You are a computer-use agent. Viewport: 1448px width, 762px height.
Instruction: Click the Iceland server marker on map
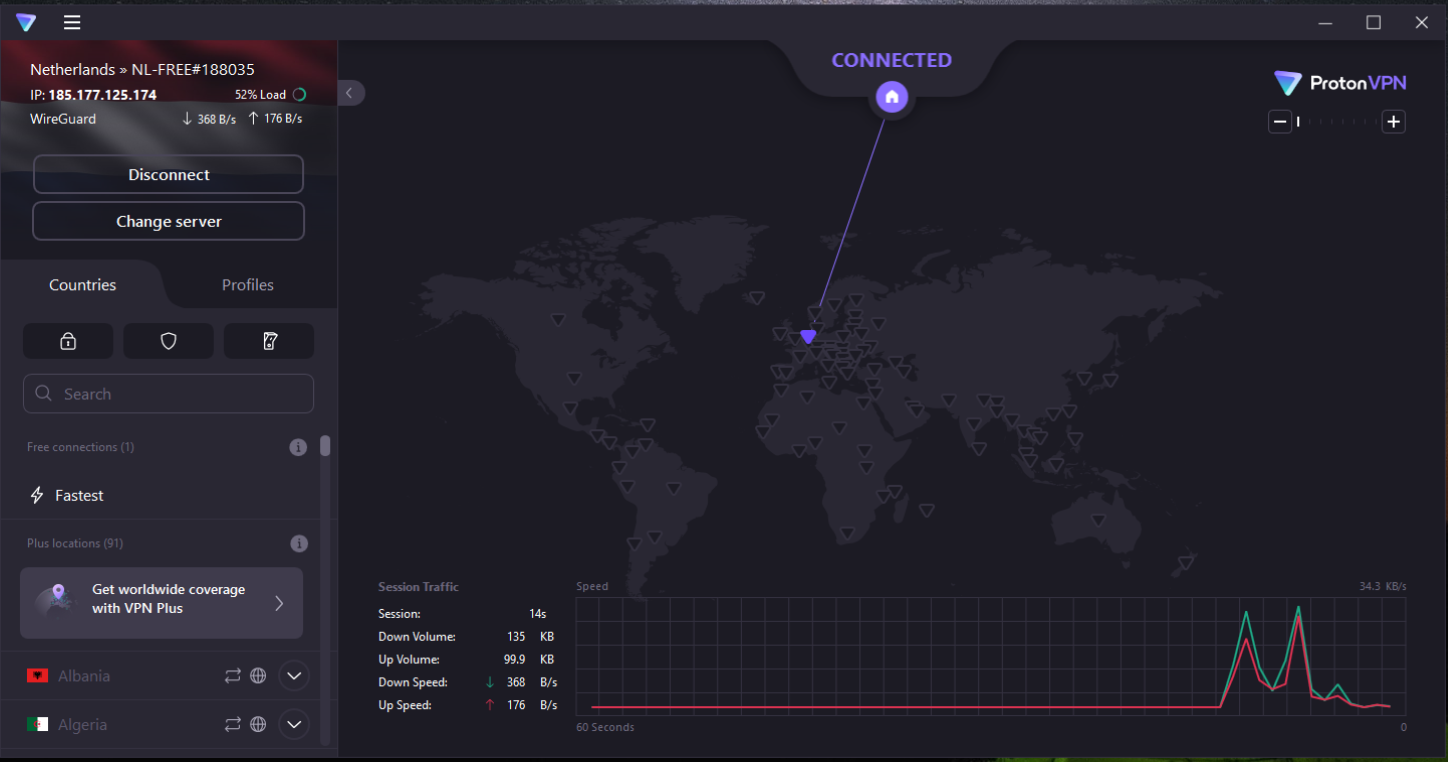pos(757,297)
